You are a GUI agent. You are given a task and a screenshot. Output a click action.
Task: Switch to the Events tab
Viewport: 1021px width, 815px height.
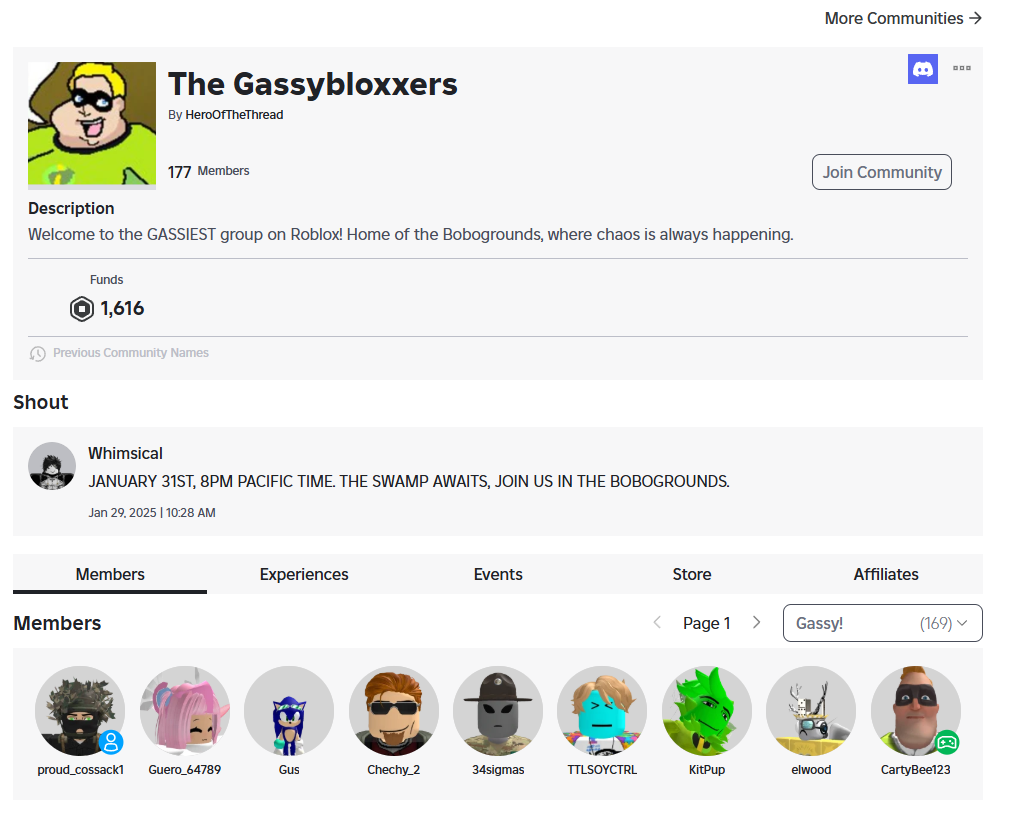498,574
